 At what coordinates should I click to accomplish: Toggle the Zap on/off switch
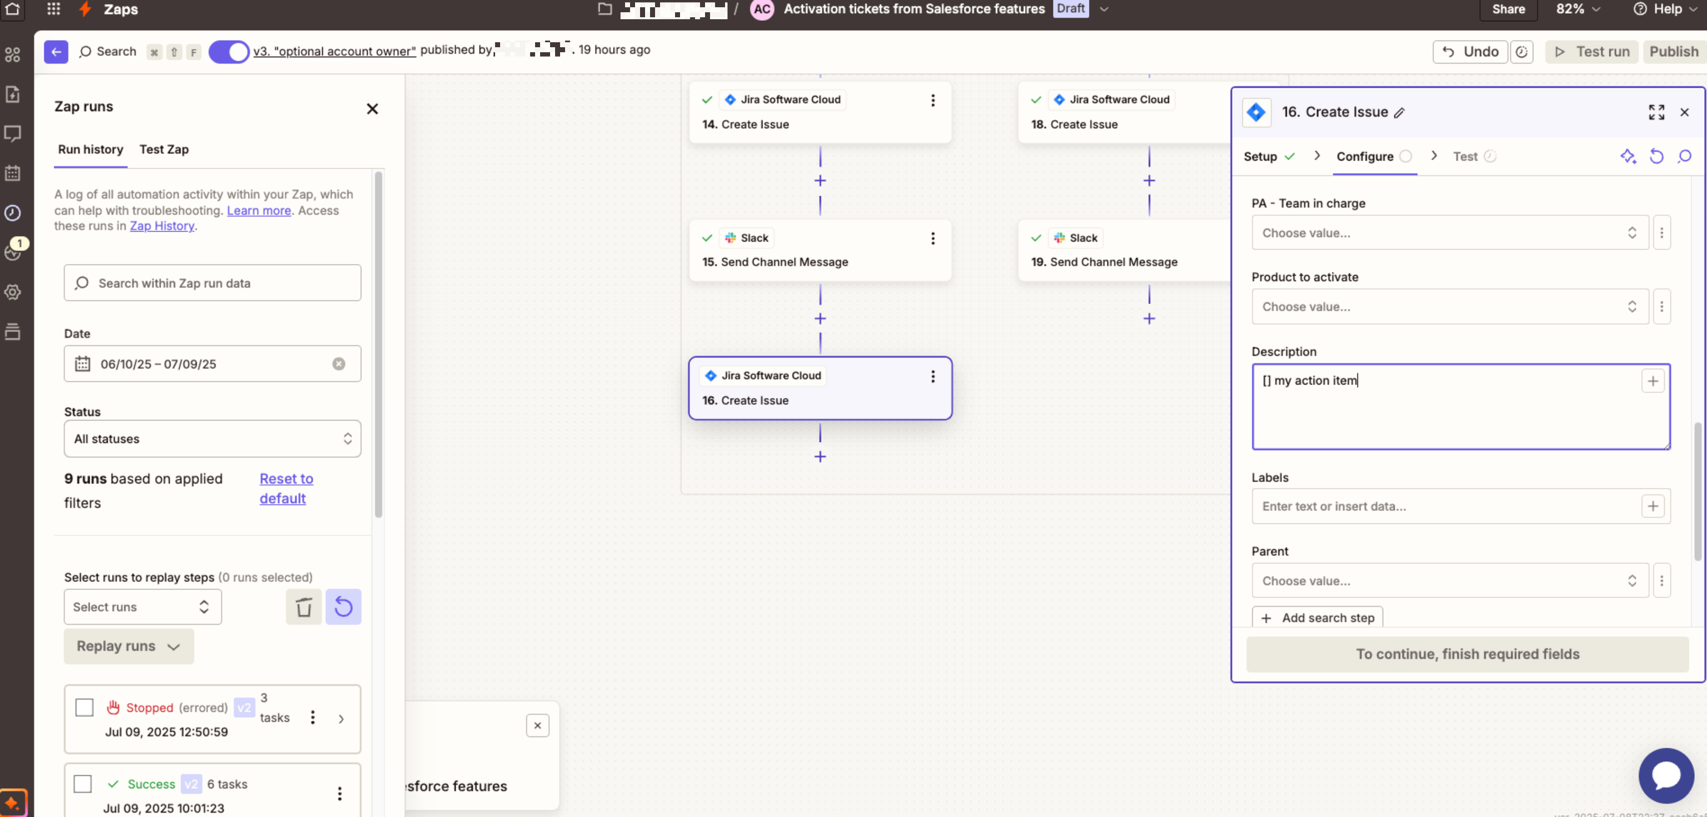point(229,52)
